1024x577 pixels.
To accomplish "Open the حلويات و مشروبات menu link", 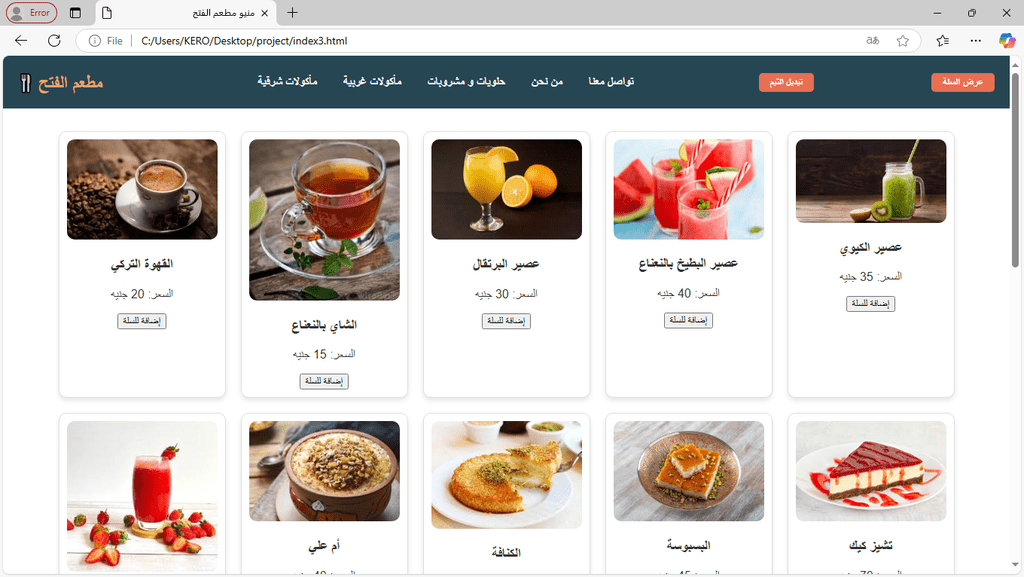I will click(x=466, y=82).
